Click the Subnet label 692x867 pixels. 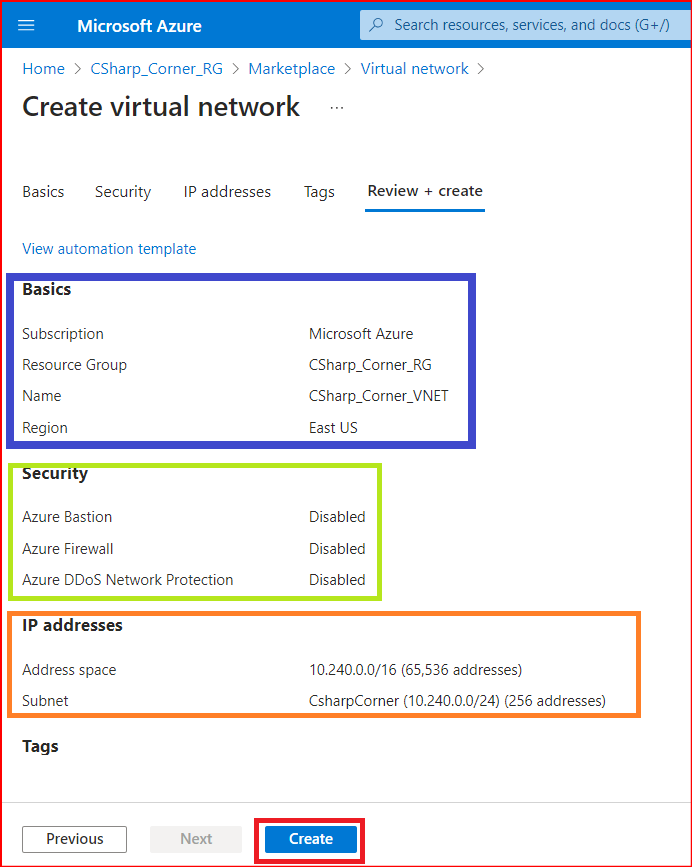point(45,701)
